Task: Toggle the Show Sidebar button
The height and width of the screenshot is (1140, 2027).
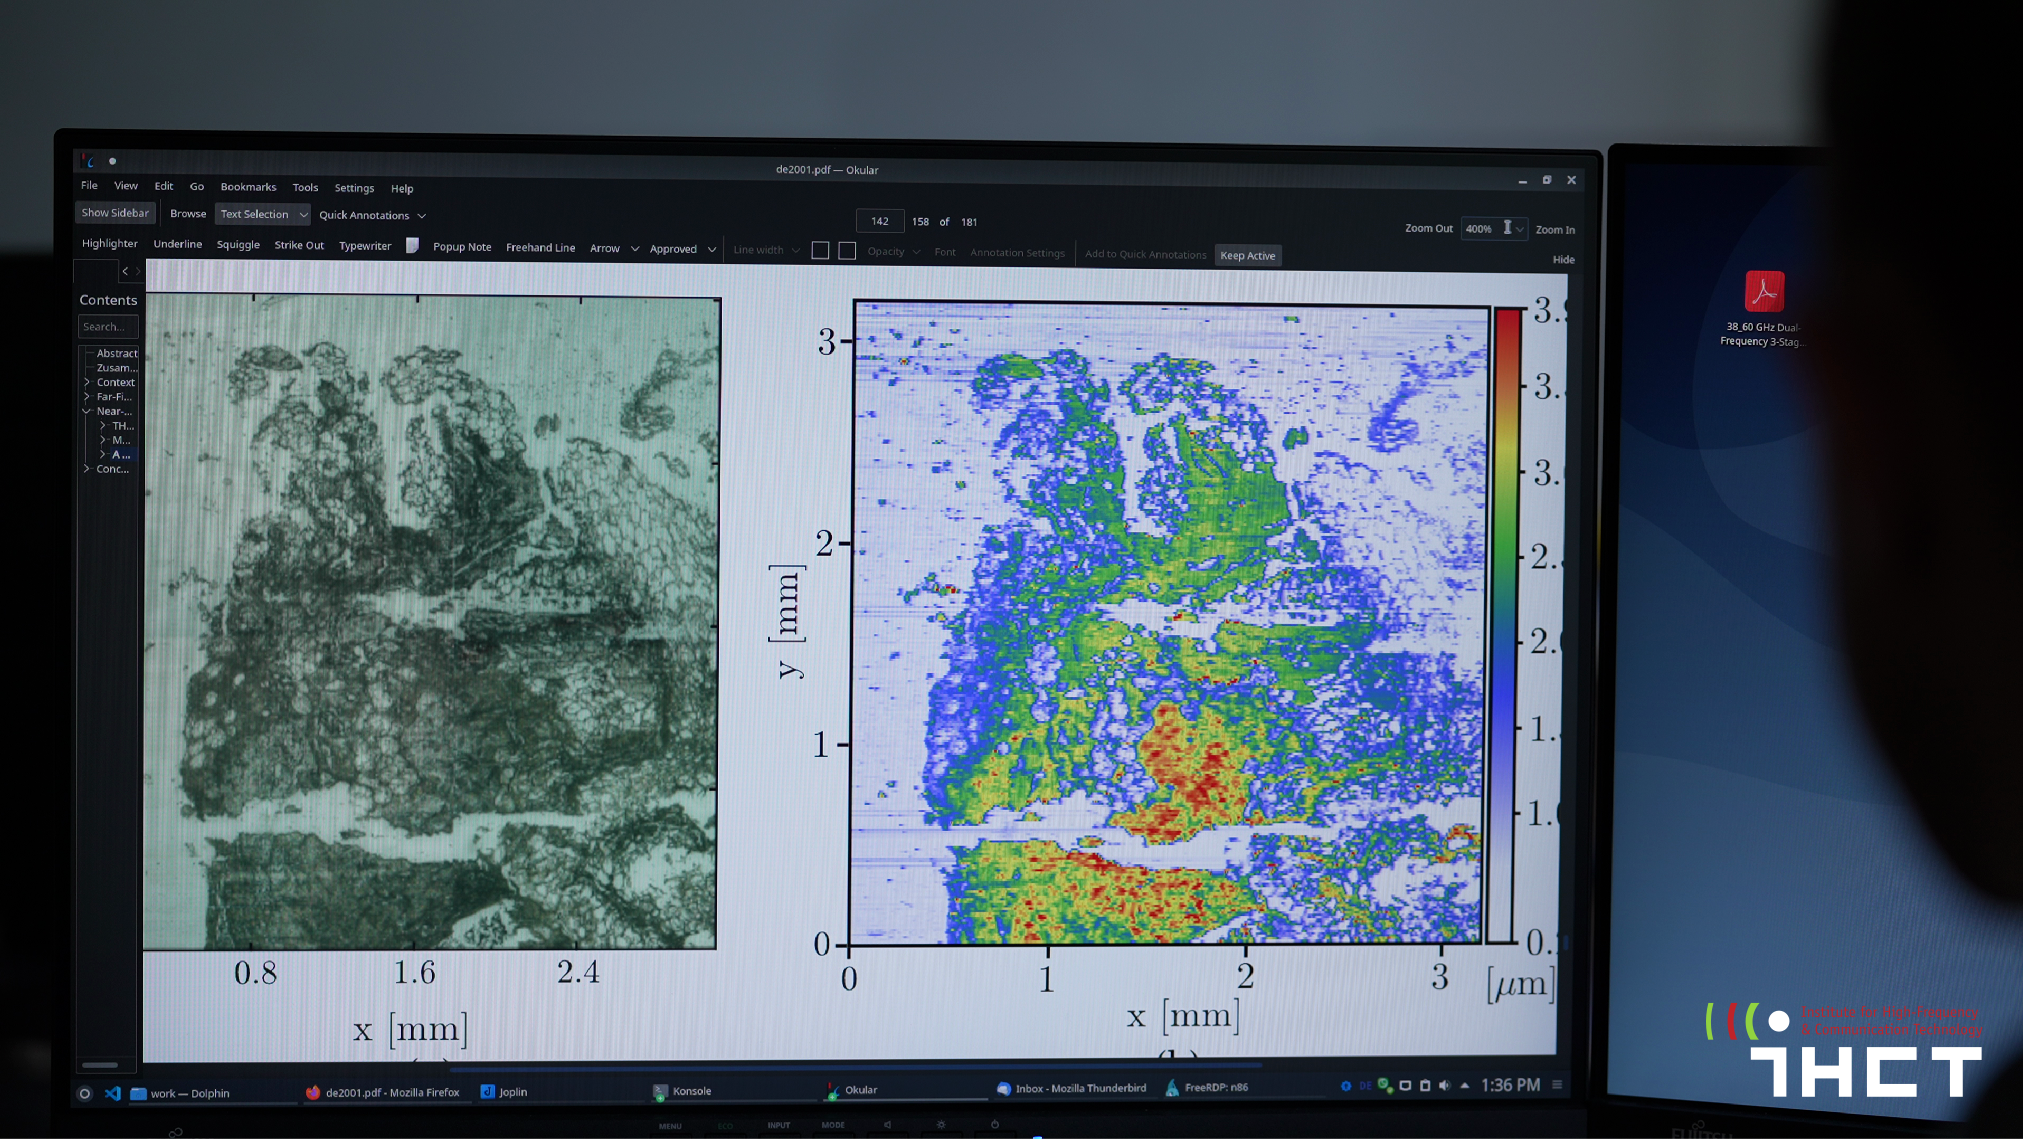Action: coord(115,213)
